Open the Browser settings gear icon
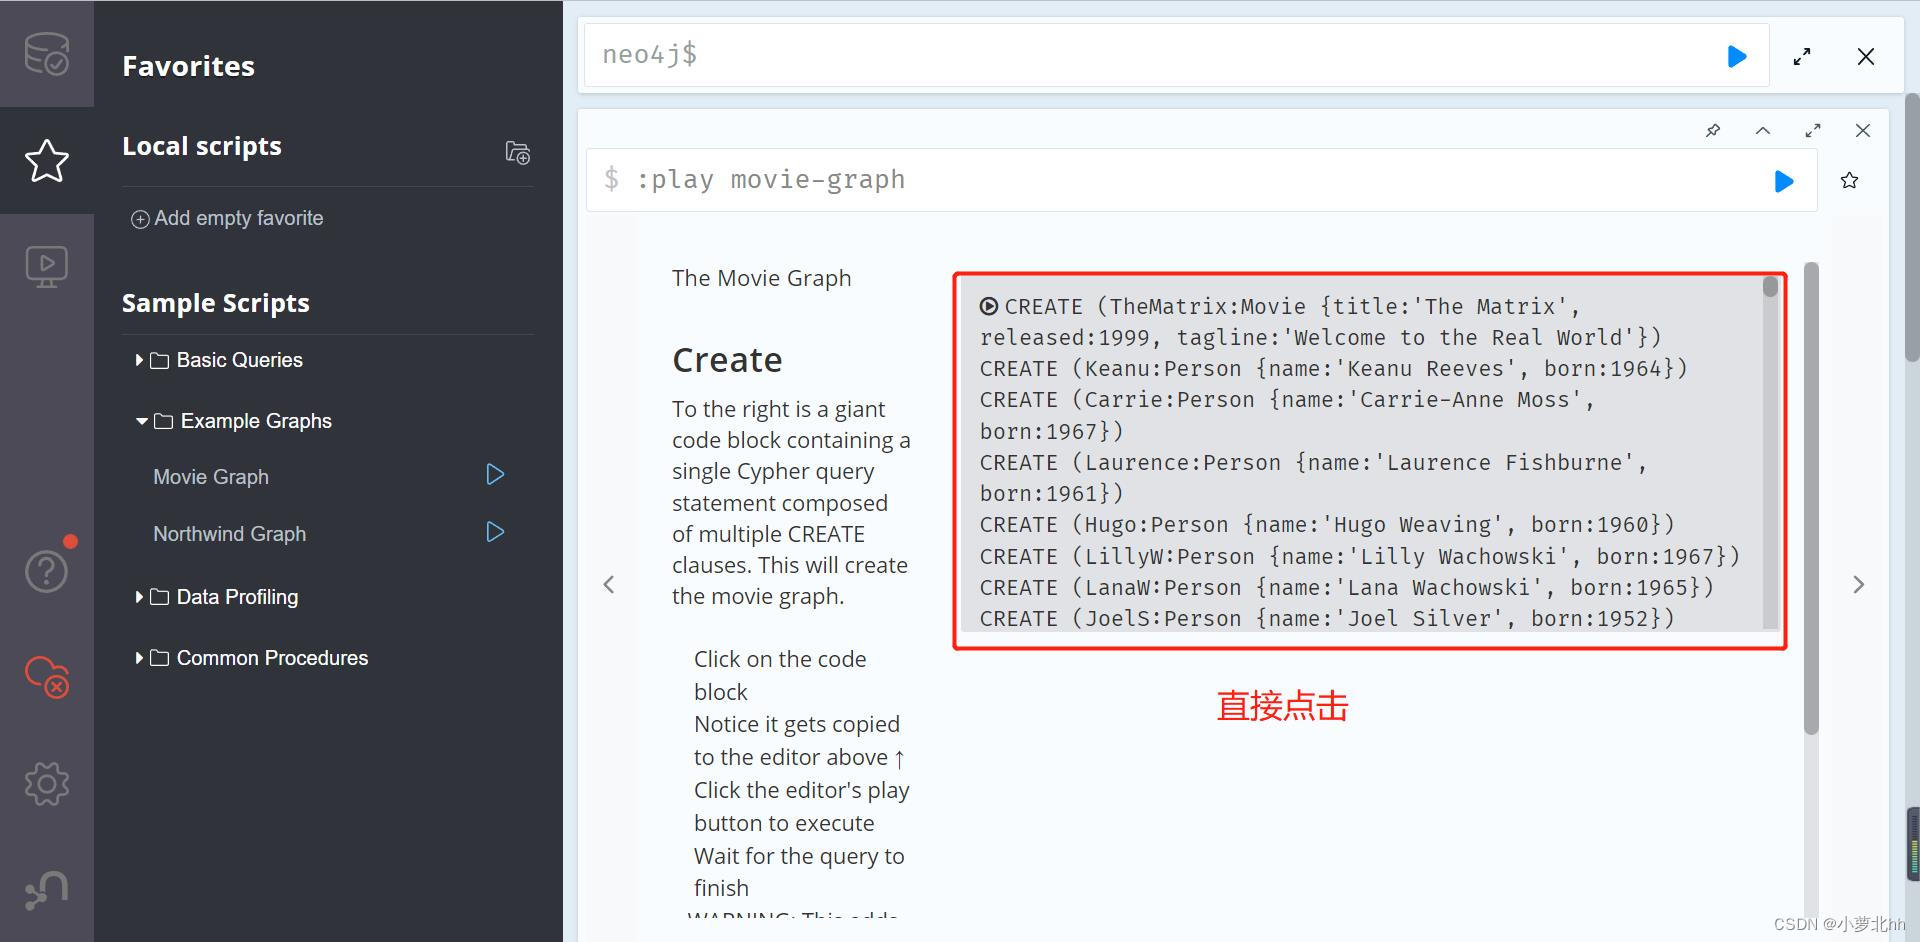This screenshot has height=942, width=1920. (46, 783)
